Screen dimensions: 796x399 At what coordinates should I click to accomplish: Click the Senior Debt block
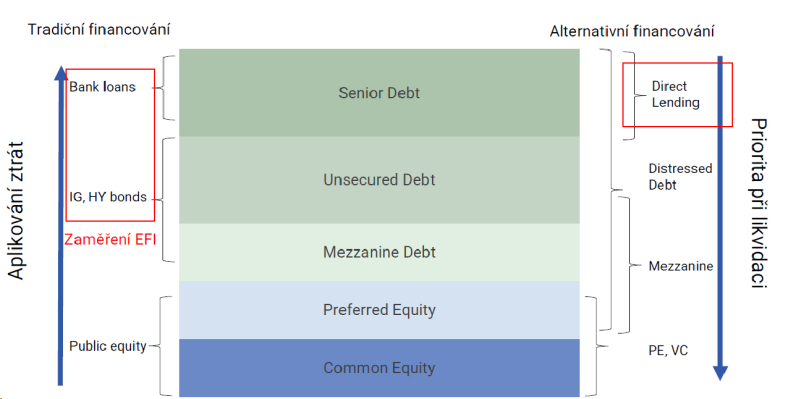click(x=379, y=93)
